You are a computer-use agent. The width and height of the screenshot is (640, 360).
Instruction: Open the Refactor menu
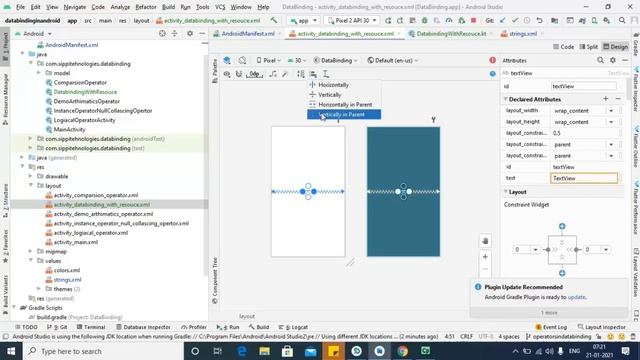[146, 7]
